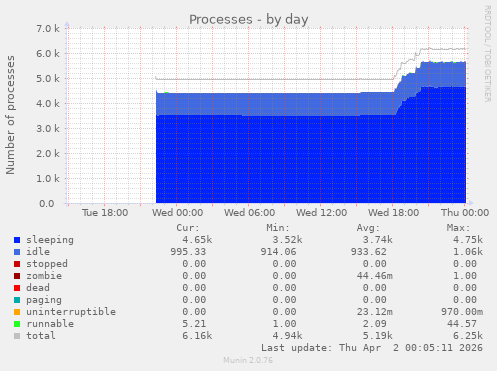Click the 'Wed 12:00' x-axis label

321,213
